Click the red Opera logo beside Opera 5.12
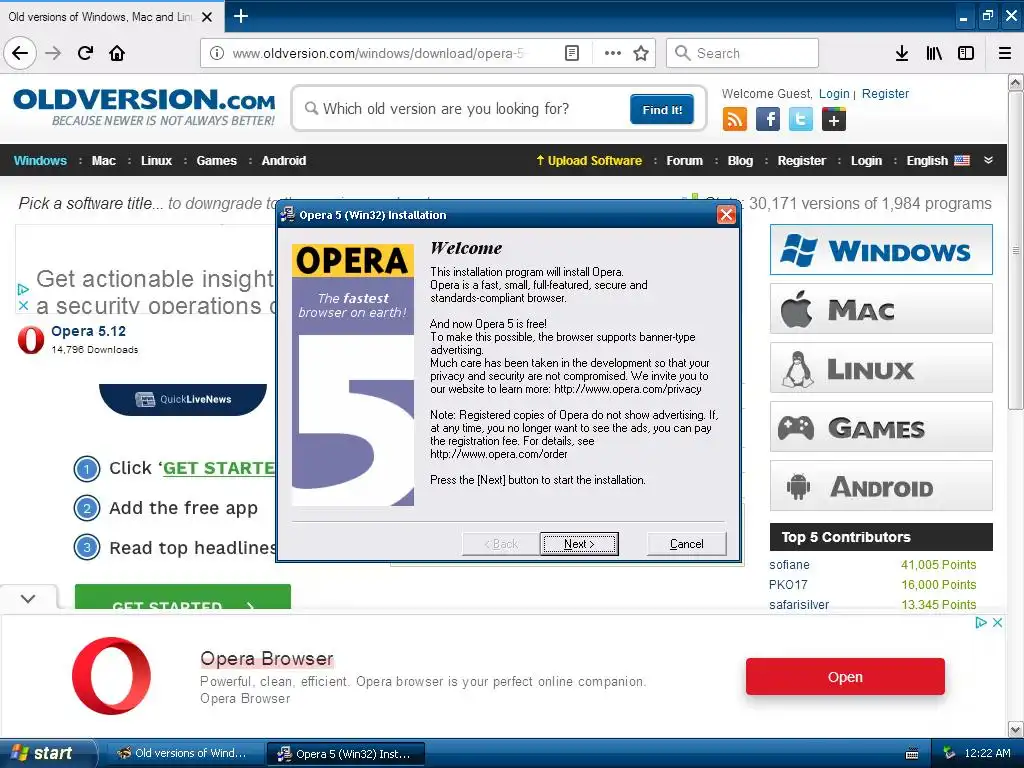Image resolution: width=1024 pixels, height=768 pixels. point(31,340)
